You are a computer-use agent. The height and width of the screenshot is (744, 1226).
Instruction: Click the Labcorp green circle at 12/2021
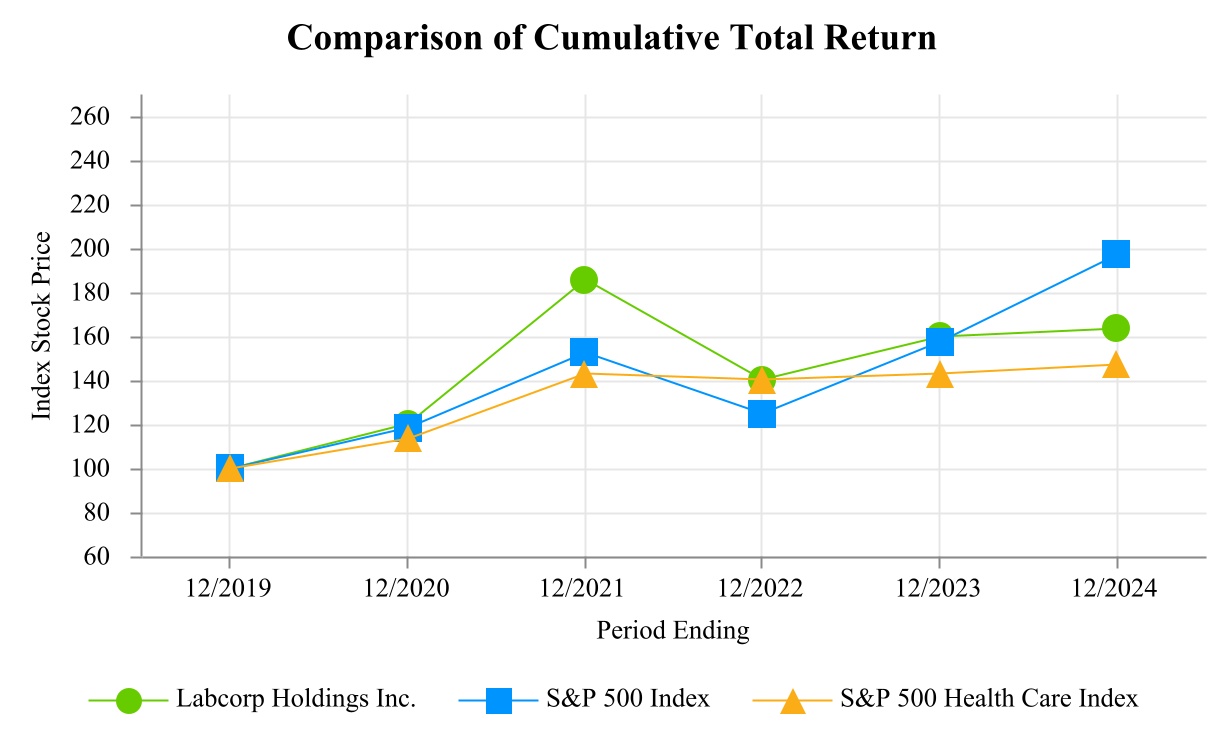pos(584,280)
